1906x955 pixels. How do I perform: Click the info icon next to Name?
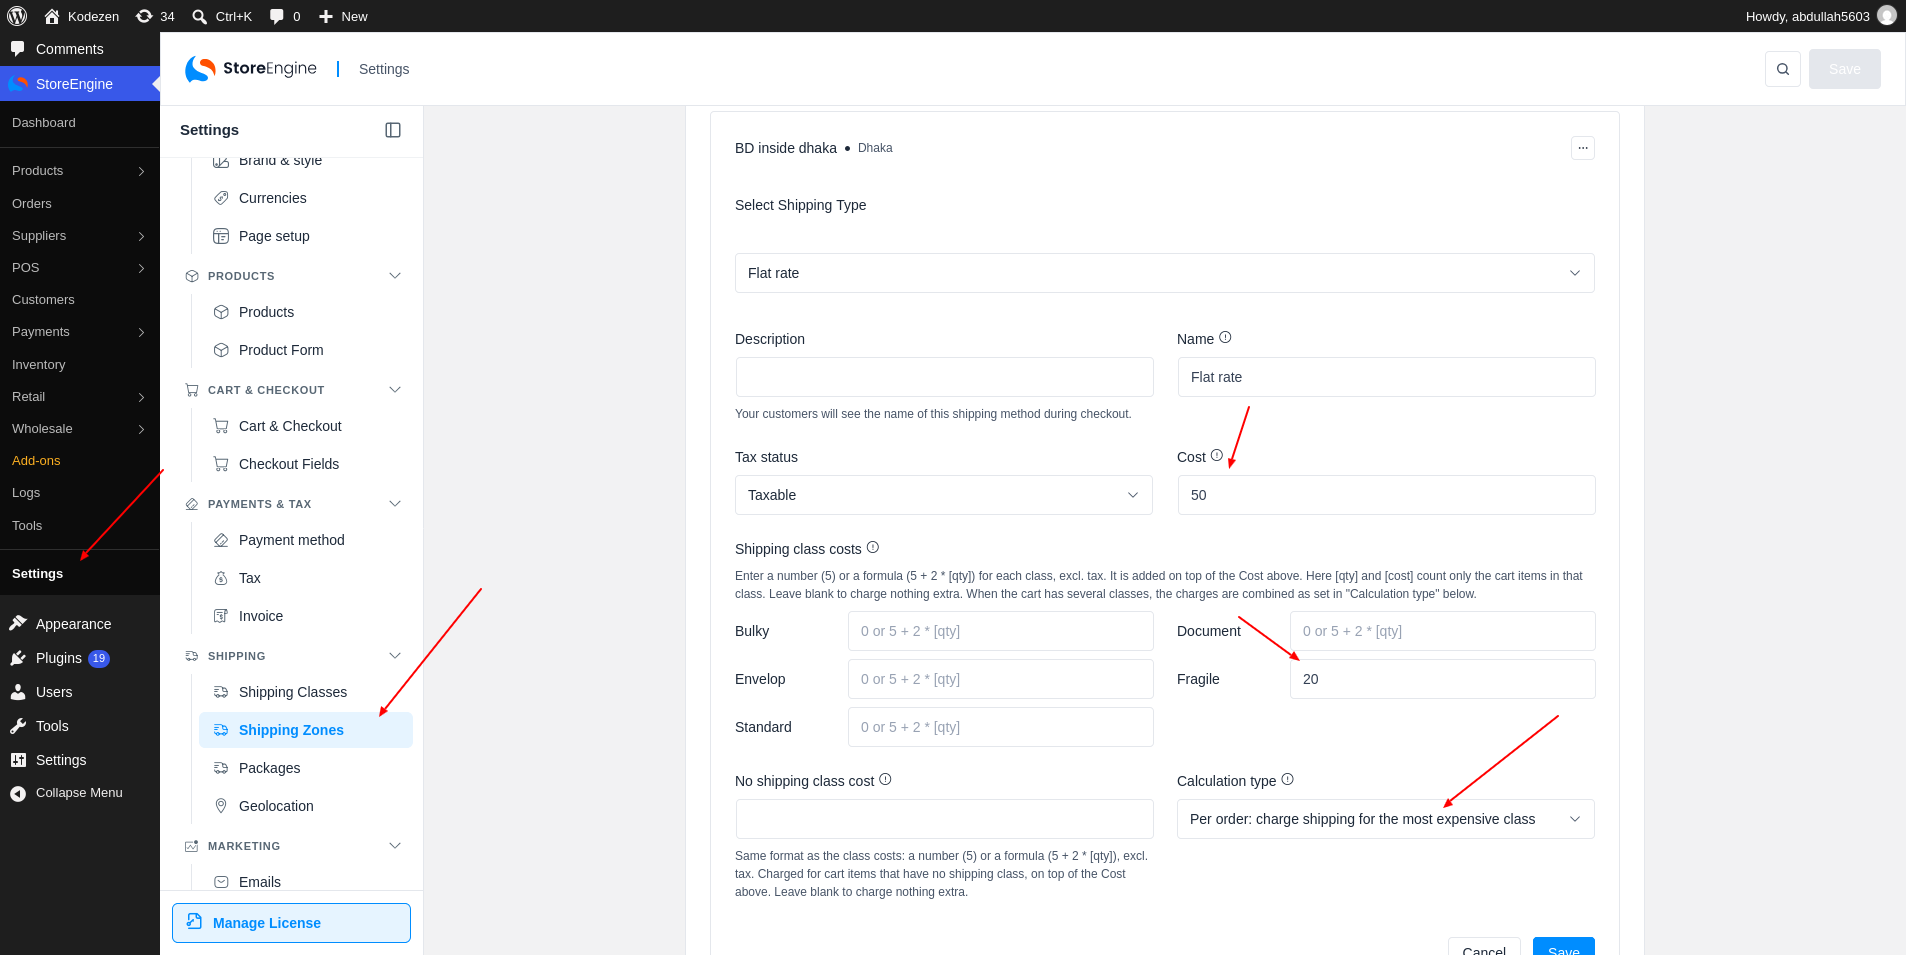click(1225, 338)
